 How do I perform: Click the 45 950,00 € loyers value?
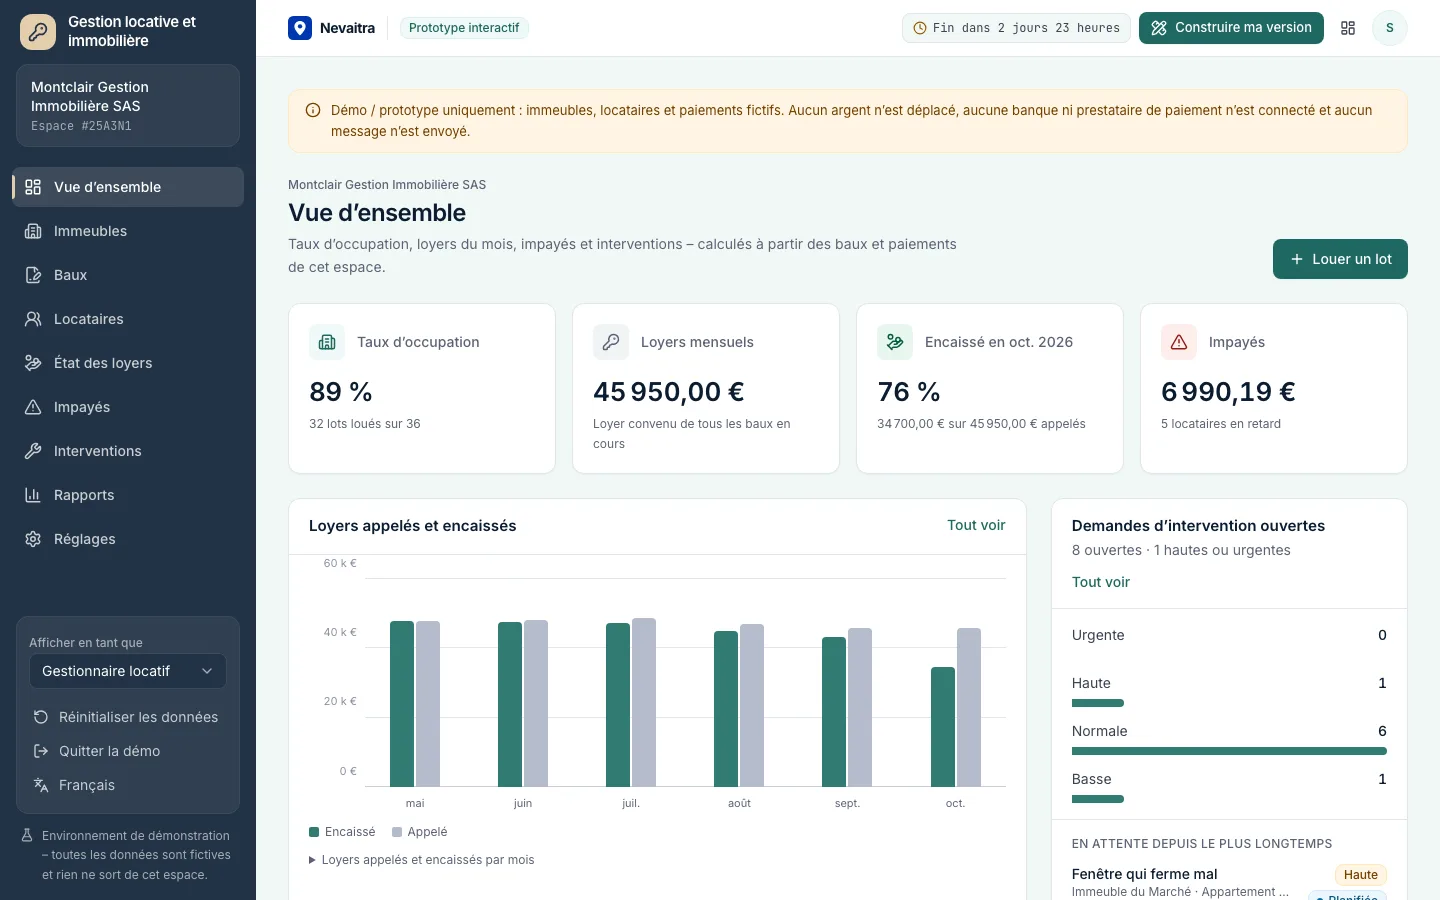tap(669, 392)
